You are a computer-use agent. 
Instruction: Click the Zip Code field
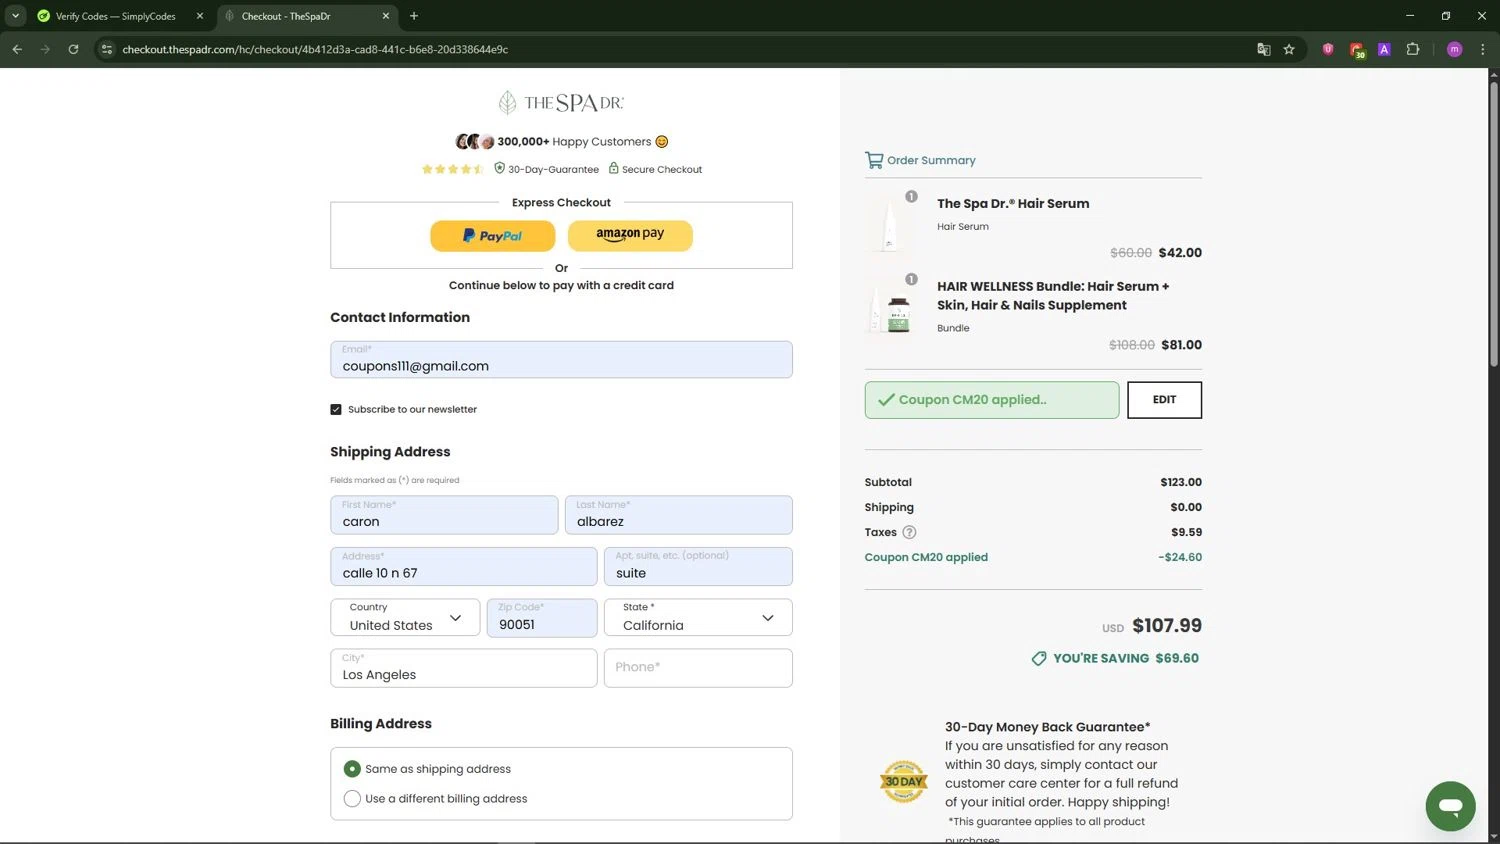(542, 617)
